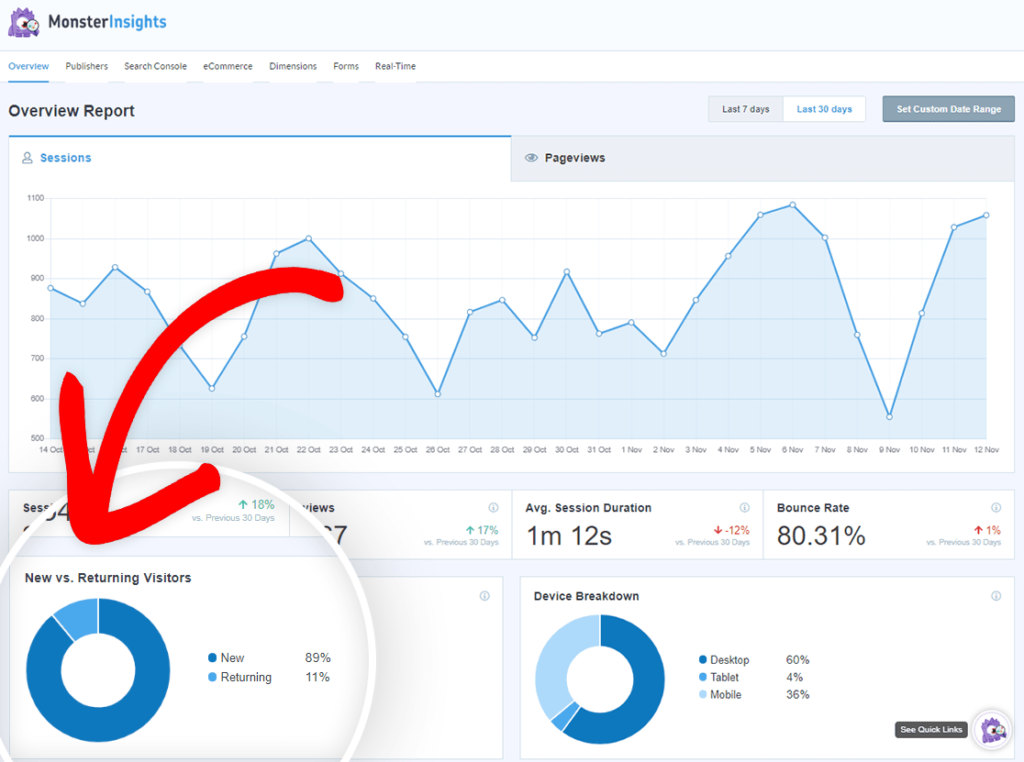This screenshot has width=1024, height=762.
Task: Open the monster Quick Links floating icon
Action: pyautogui.click(x=992, y=729)
